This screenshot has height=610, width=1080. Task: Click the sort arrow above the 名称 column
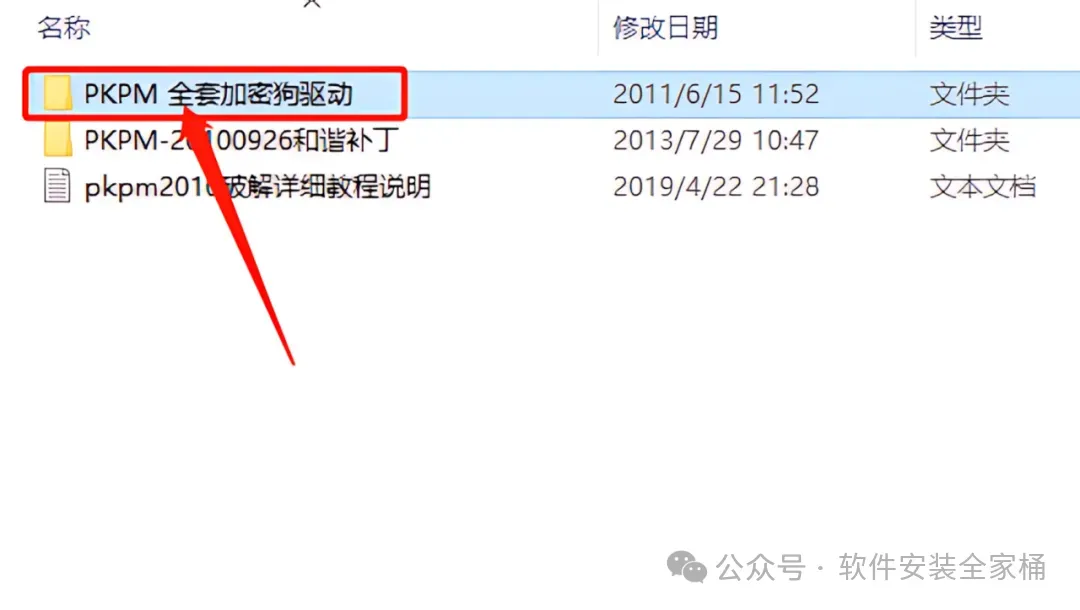point(312,3)
